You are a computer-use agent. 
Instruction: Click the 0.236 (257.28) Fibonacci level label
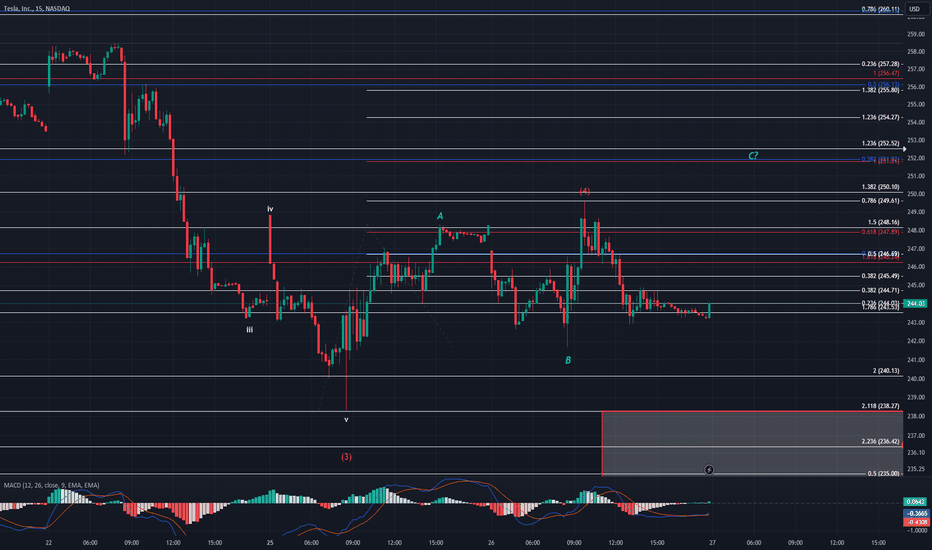tap(880, 64)
